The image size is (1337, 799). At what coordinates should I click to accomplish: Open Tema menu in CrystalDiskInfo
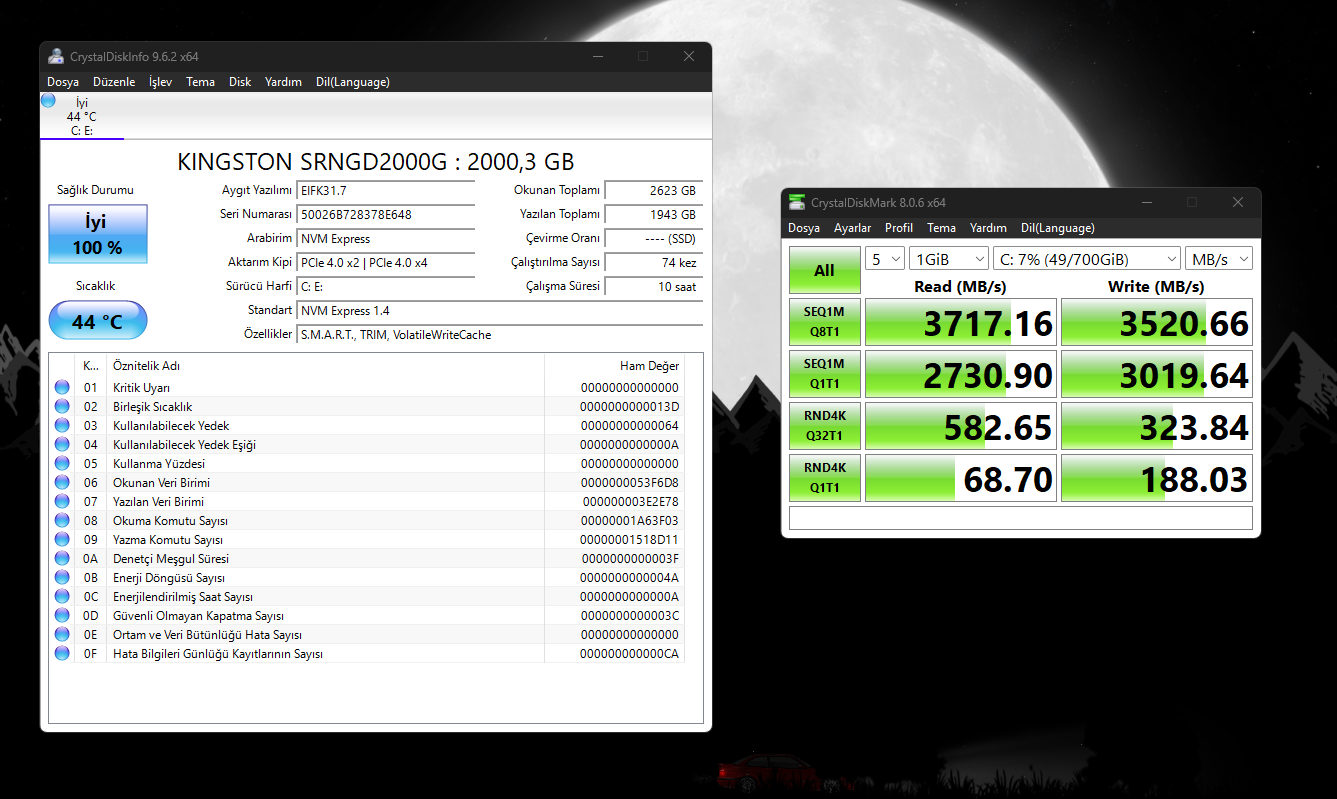[x=200, y=82]
